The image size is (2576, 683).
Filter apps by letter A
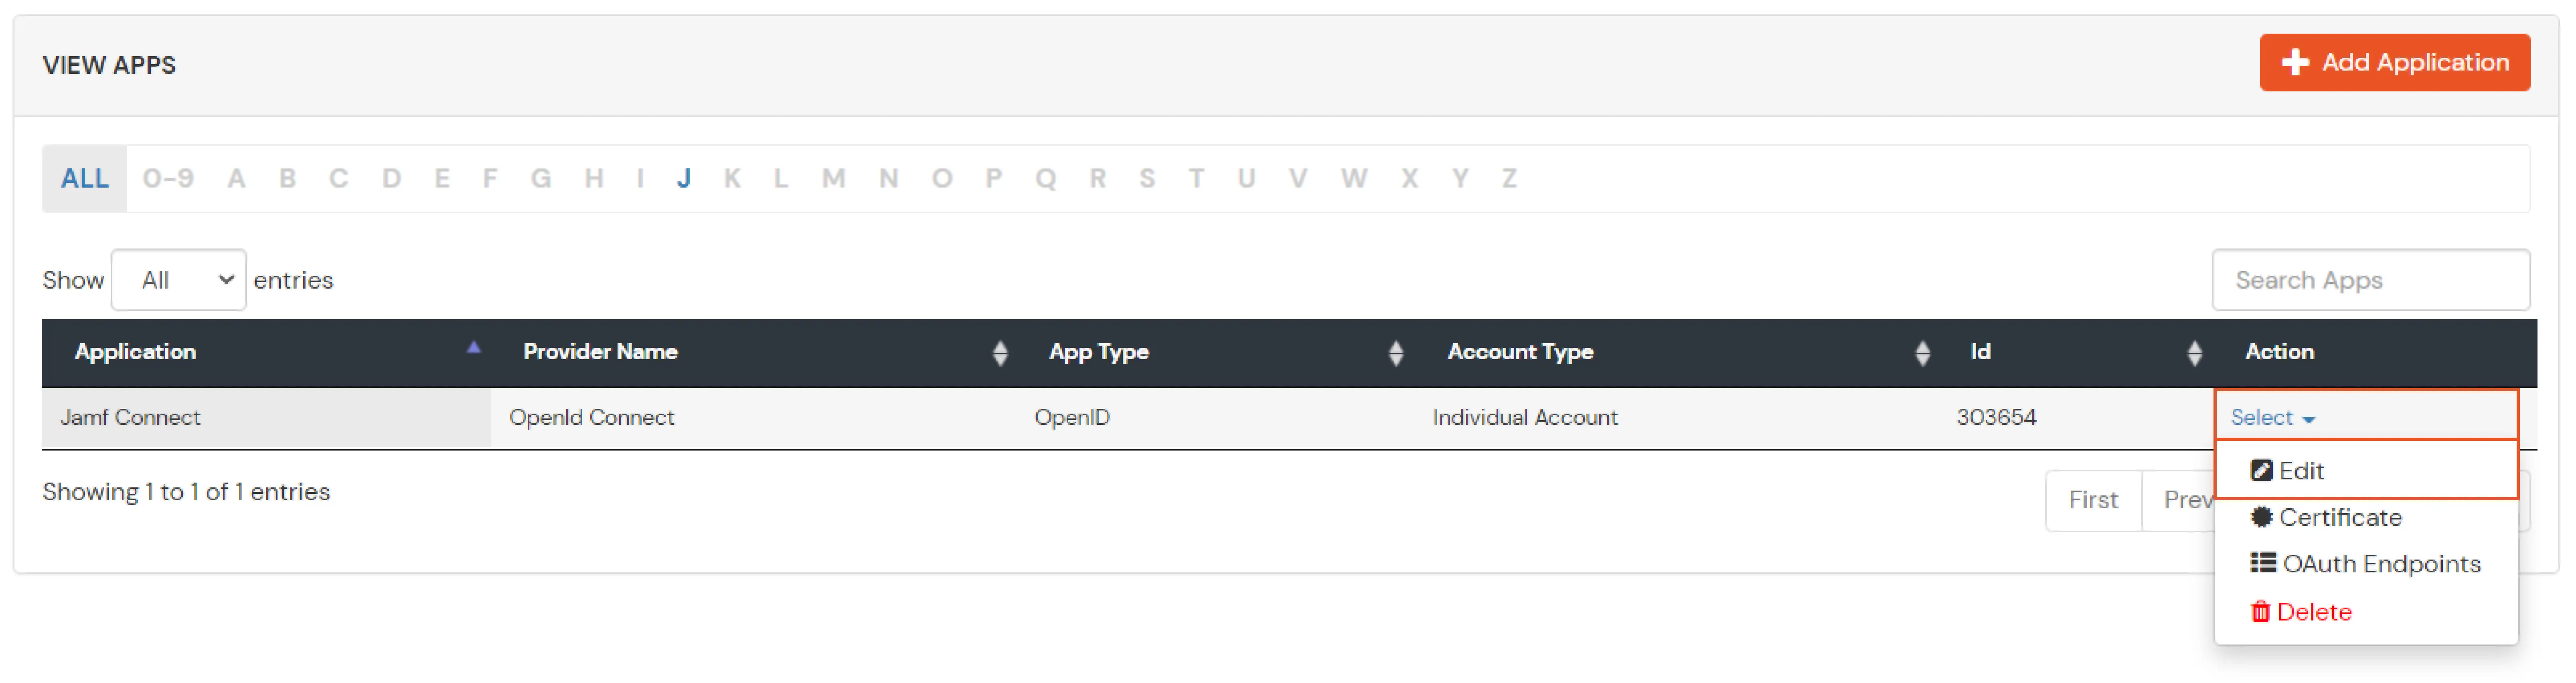tap(236, 179)
